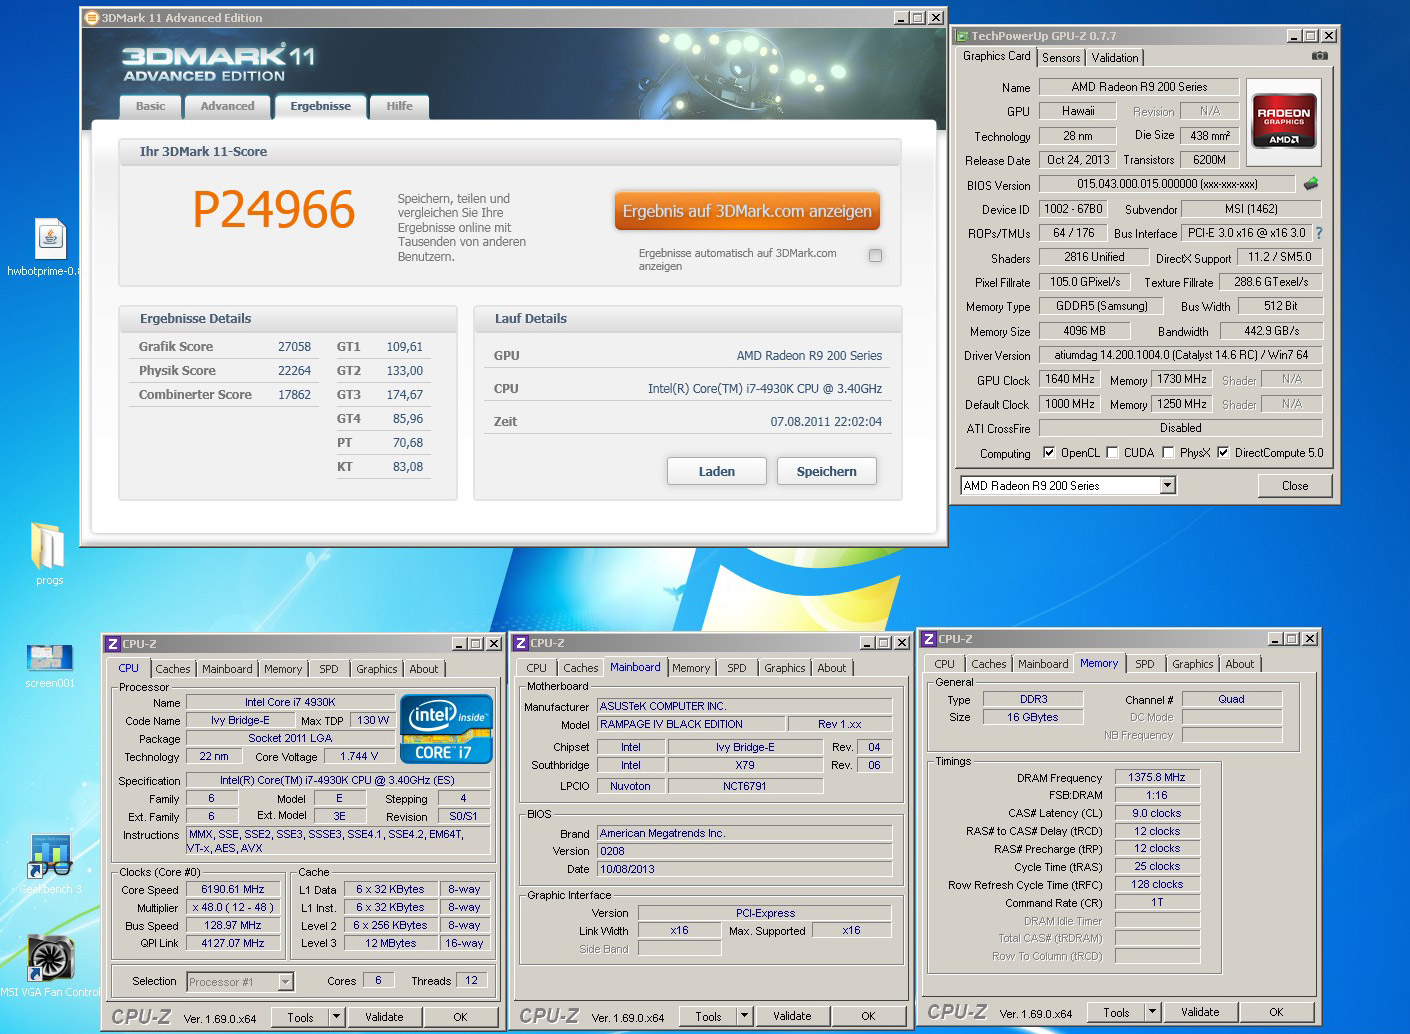Screen dimensions: 1410x1034
Task: Click the GPU-Z screenshot camera icon
Action: coord(1320,56)
